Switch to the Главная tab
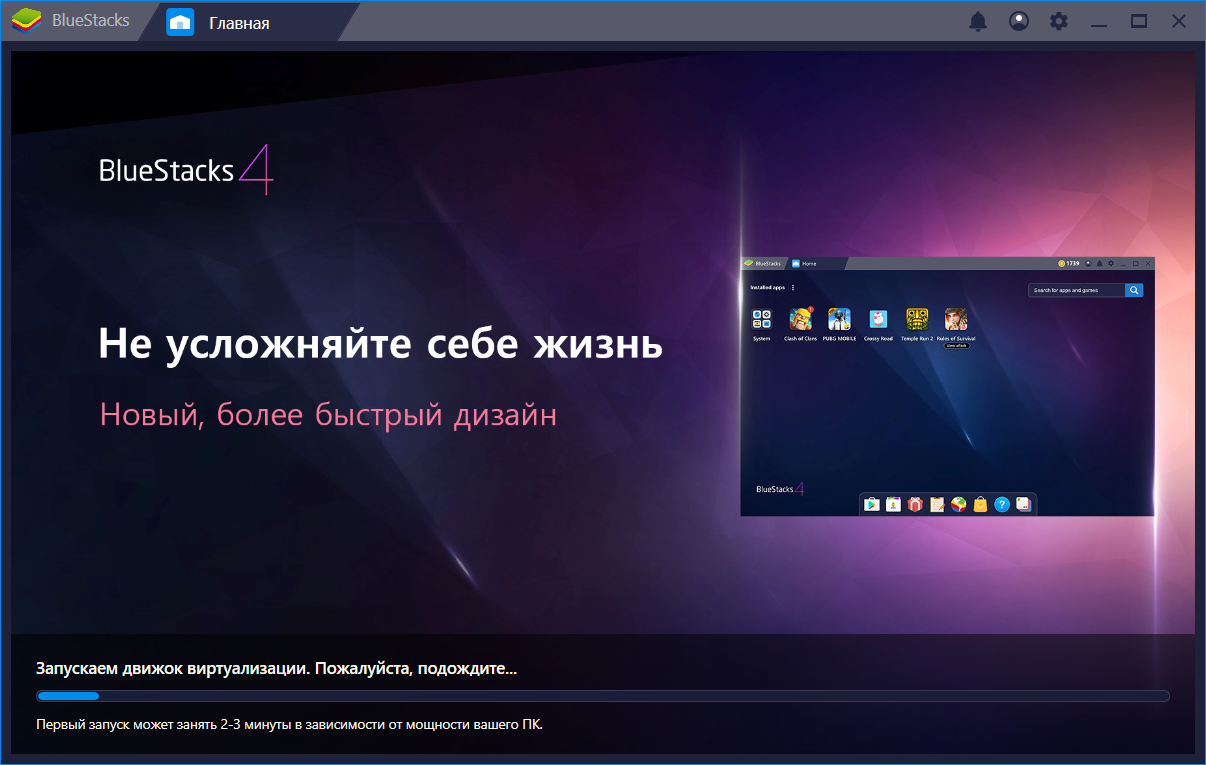The height and width of the screenshot is (765, 1206). [237, 21]
